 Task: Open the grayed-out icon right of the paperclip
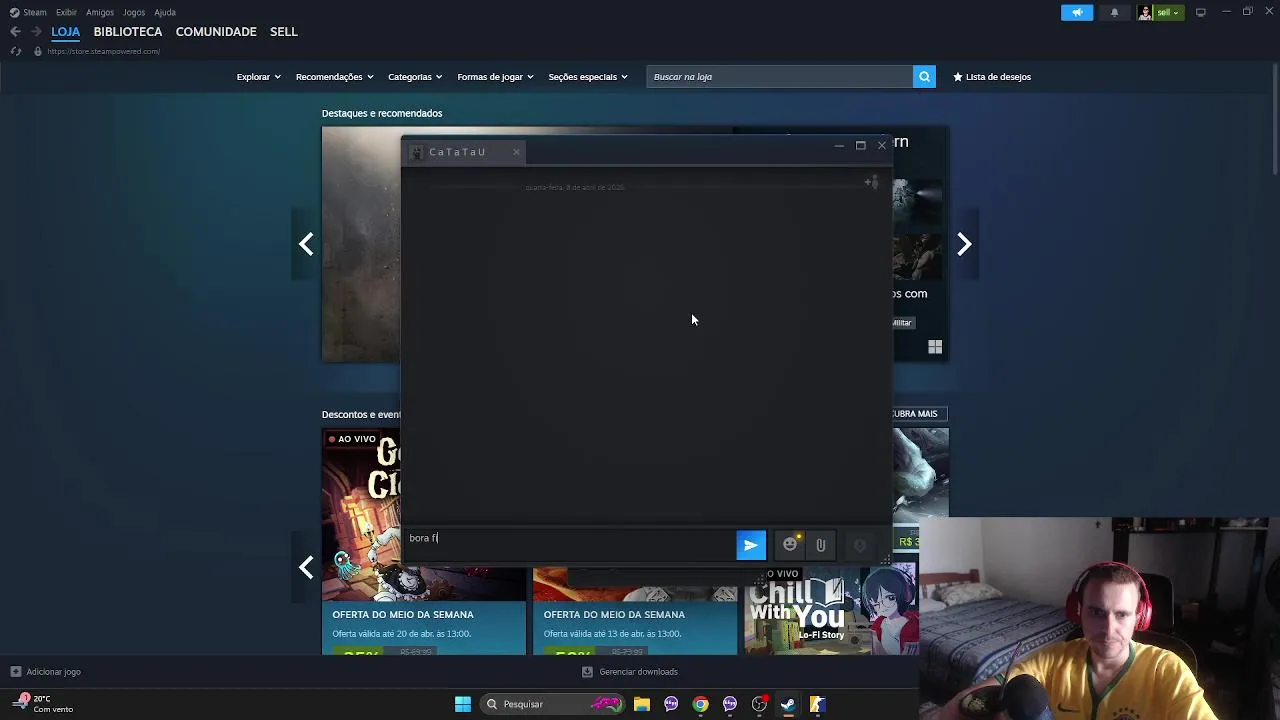pos(859,545)
